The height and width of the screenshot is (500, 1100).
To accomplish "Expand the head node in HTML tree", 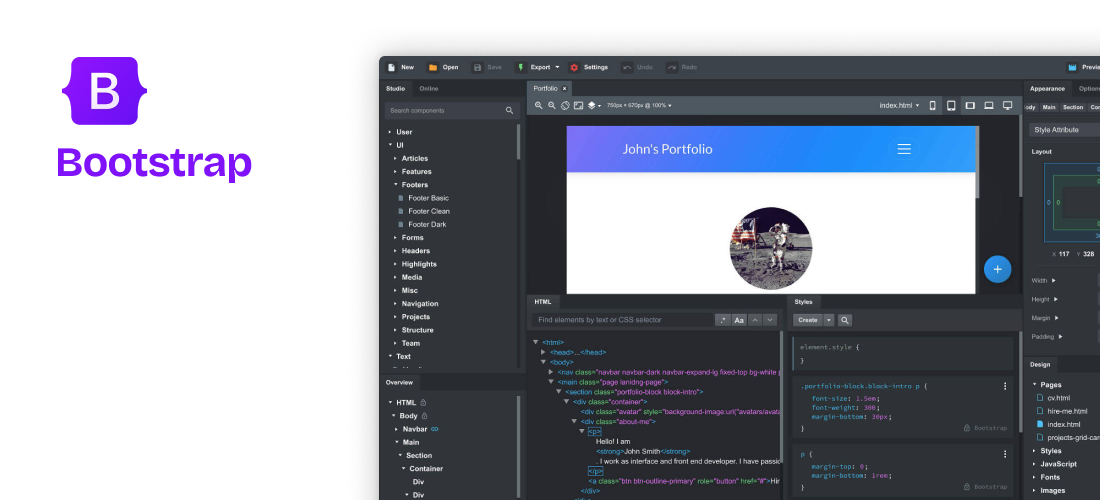I will click(x=543, y=352).
